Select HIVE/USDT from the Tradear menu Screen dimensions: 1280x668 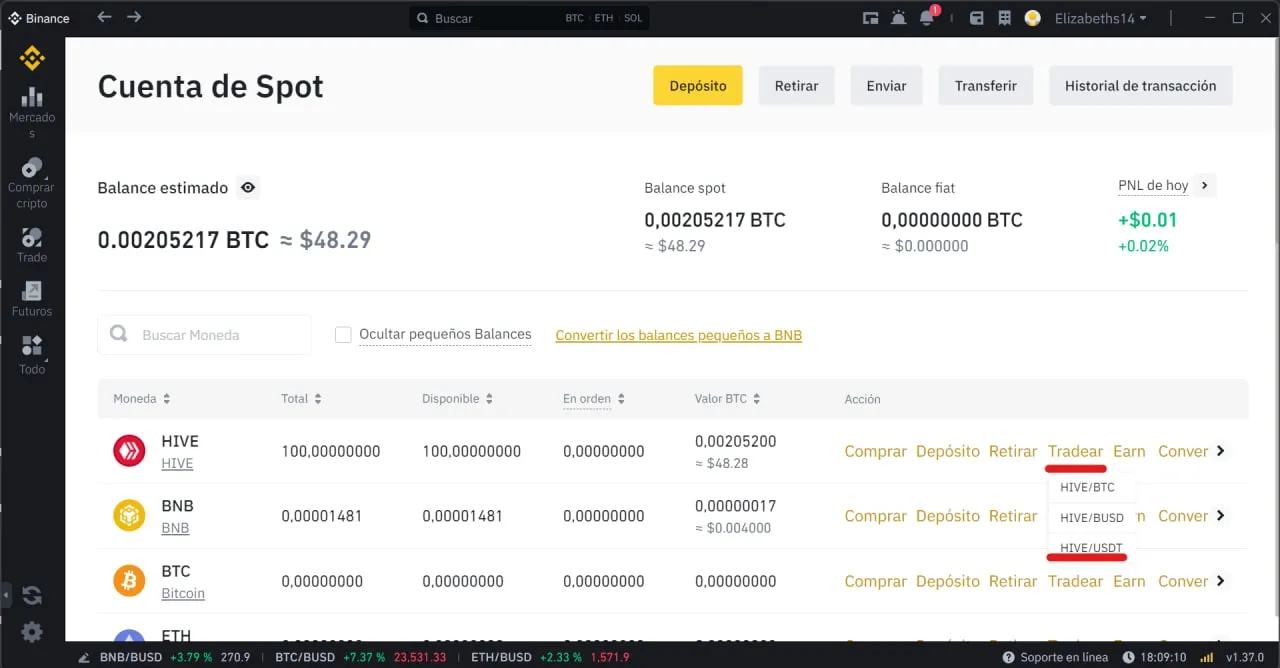[1090, 548]
